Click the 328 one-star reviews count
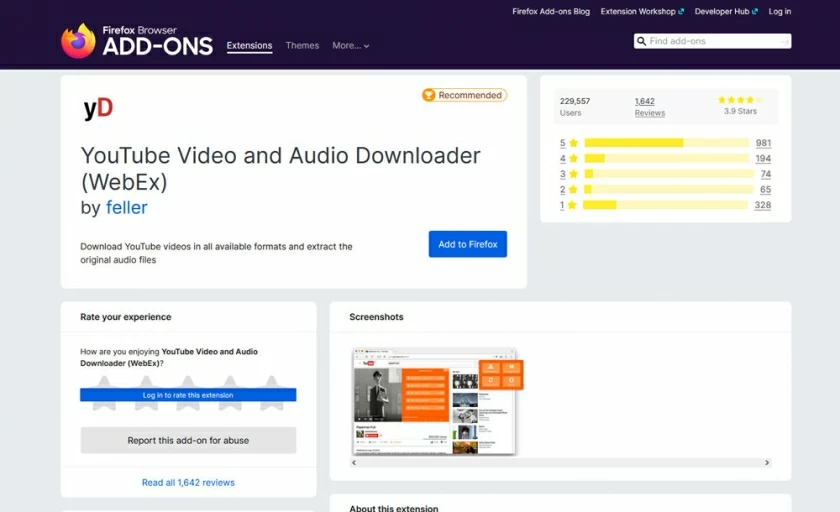Image resolution: width=840 pixels, height=512 pixels. (763, 205)
